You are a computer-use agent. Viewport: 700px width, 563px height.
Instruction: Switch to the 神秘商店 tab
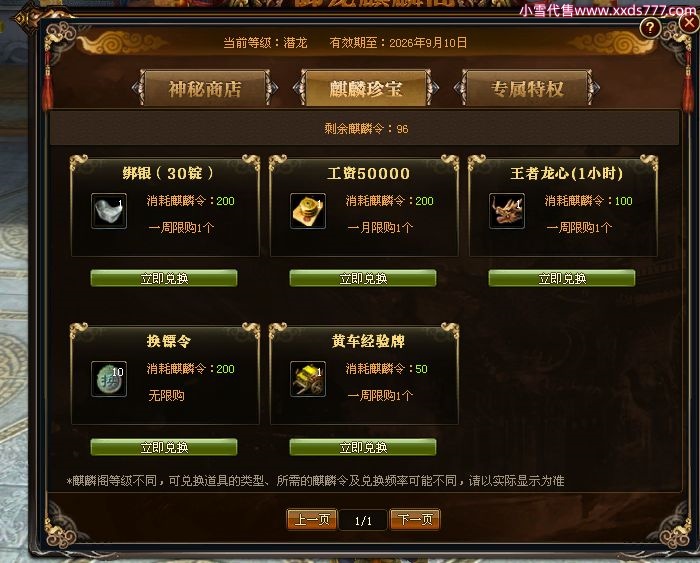(205, 88)
